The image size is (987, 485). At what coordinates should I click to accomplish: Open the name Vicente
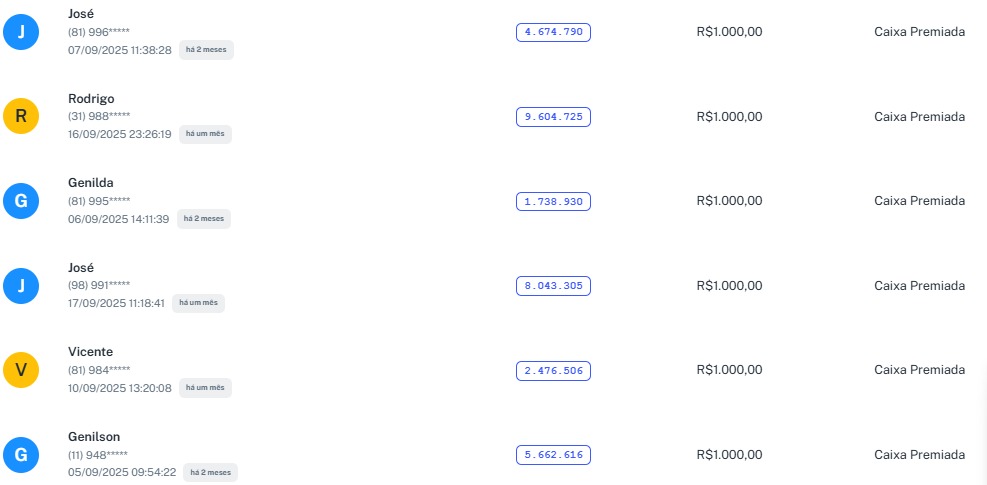(90, 352)
